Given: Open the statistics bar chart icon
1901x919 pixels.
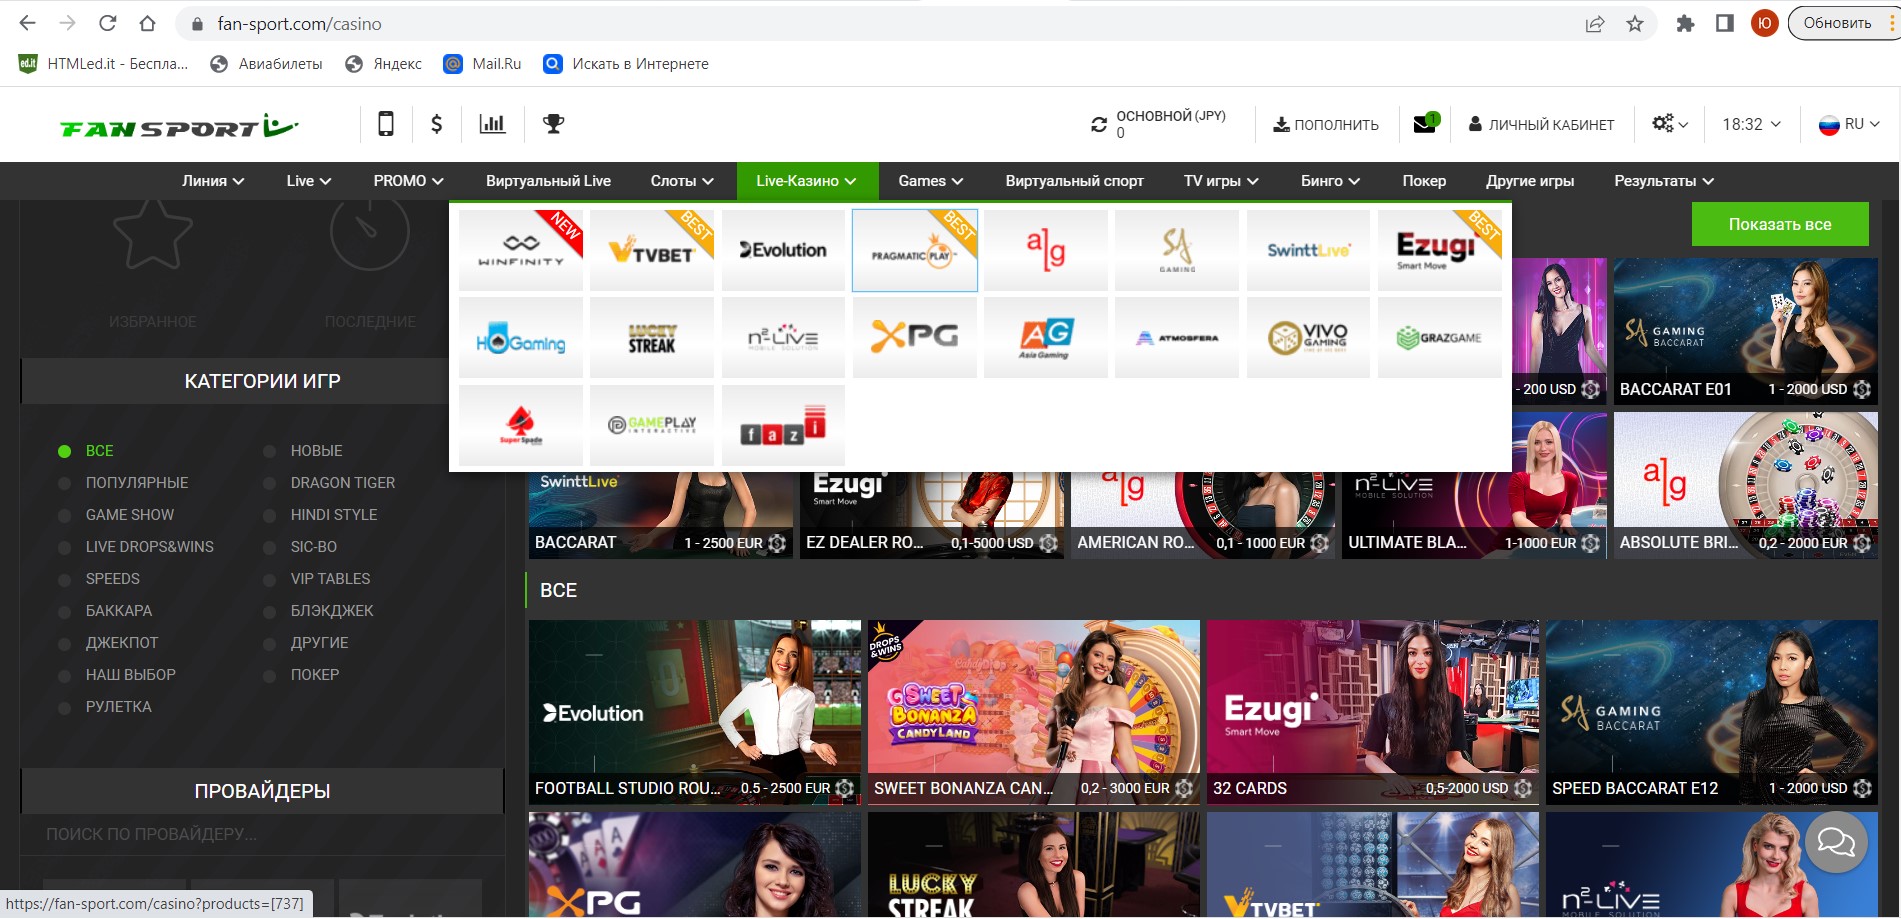Looking at the screenshot, I should coord(492,124).
